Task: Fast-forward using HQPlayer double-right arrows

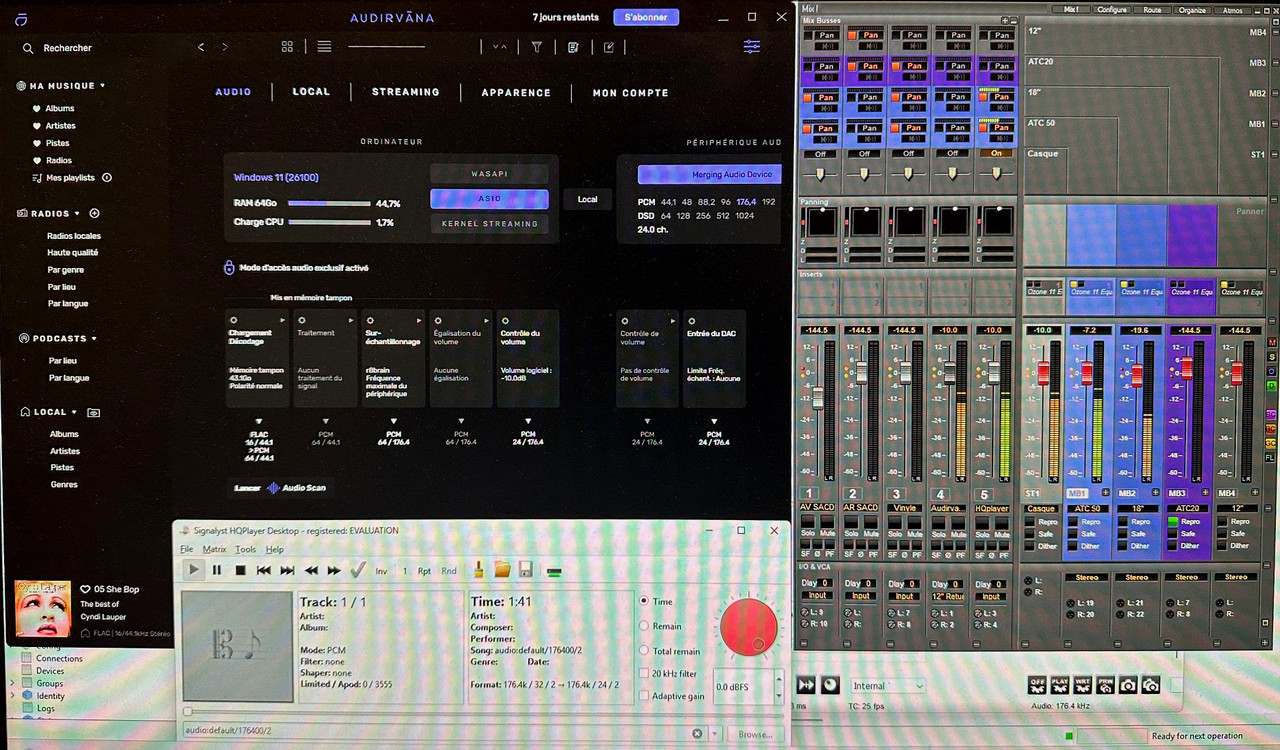Action: [334, 570]
